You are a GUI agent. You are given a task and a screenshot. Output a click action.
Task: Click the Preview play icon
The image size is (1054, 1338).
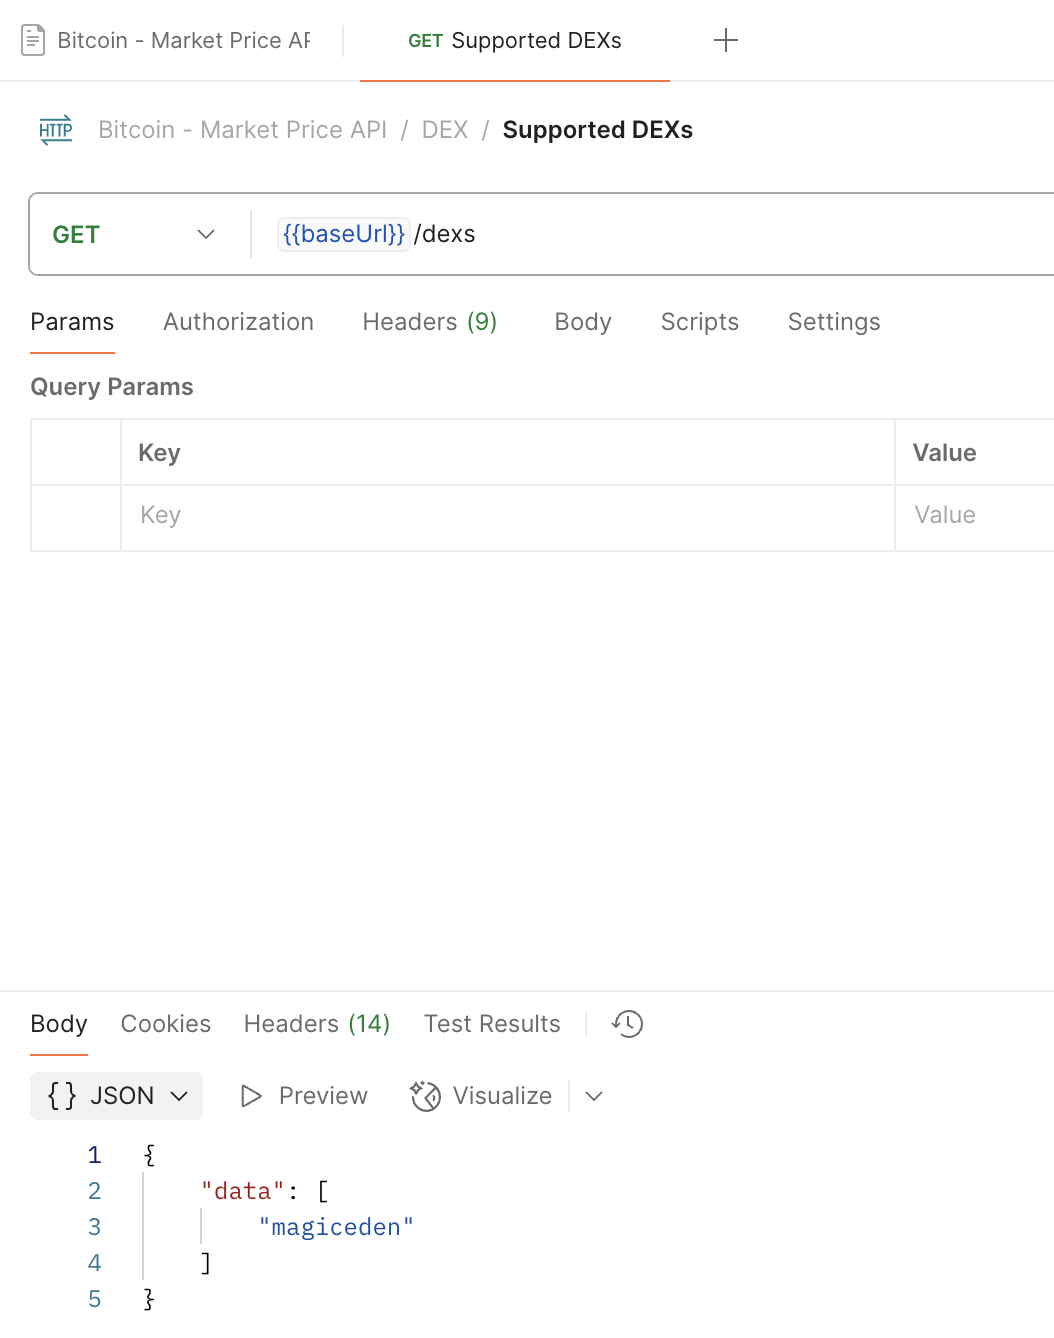tap(251, 1096)
